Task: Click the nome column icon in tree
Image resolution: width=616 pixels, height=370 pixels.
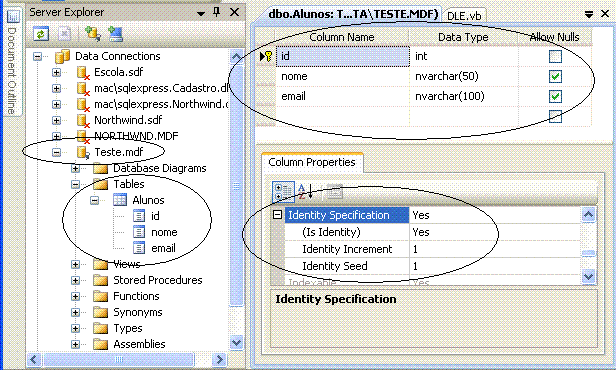Action: (139, 232)
